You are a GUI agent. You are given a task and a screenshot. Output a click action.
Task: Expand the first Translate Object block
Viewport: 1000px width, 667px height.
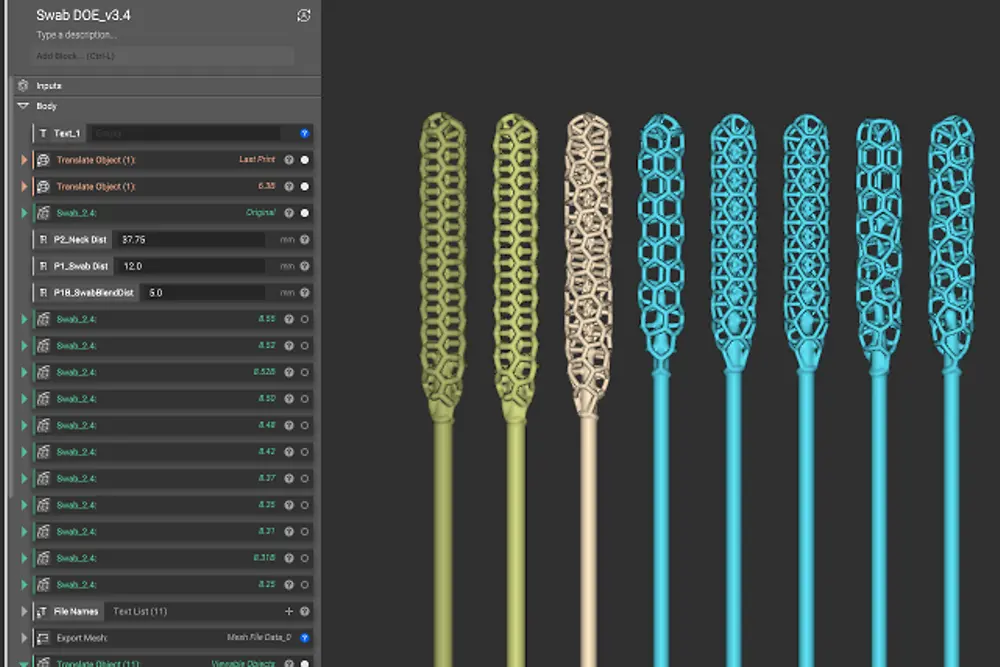point(23,160)
